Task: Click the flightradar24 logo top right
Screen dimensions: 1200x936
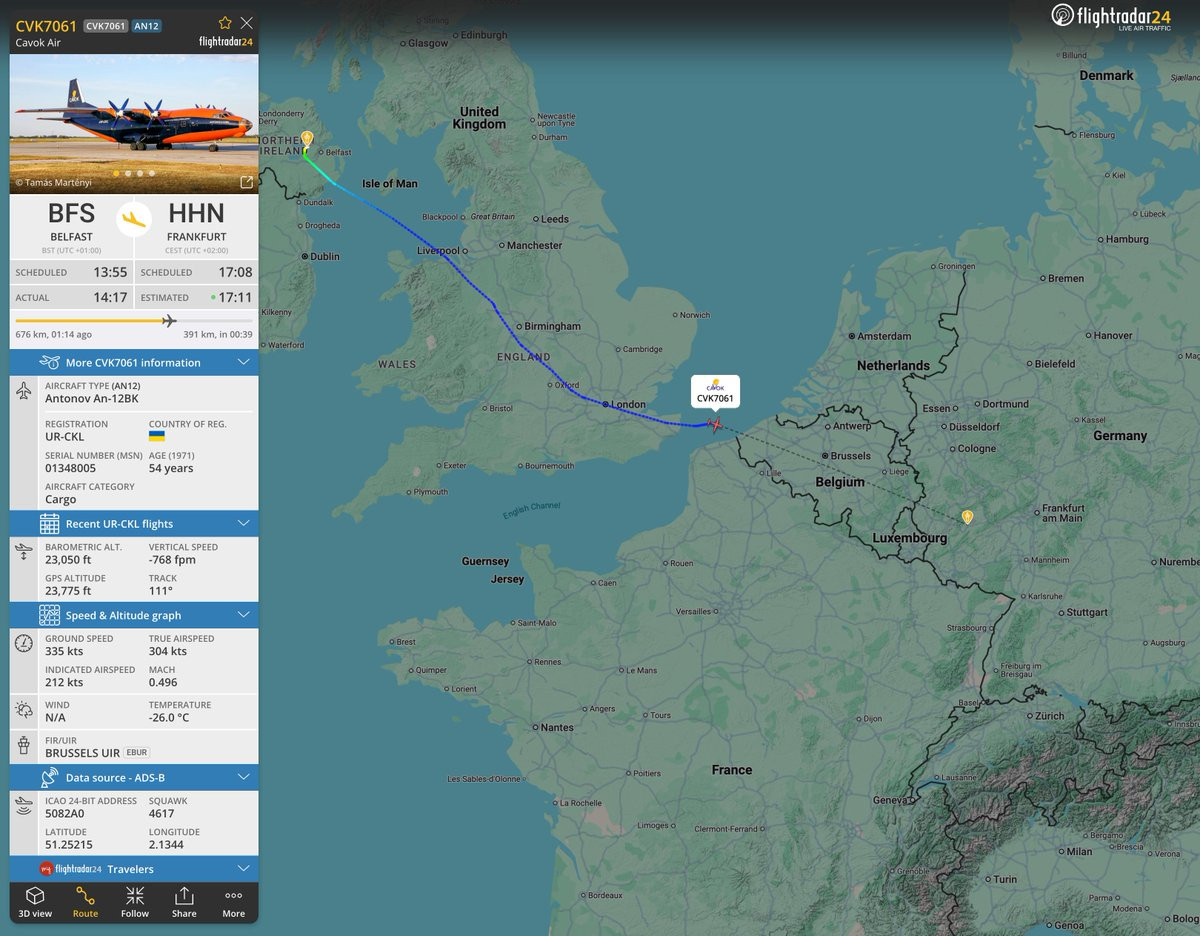Action: (1110, 17)
